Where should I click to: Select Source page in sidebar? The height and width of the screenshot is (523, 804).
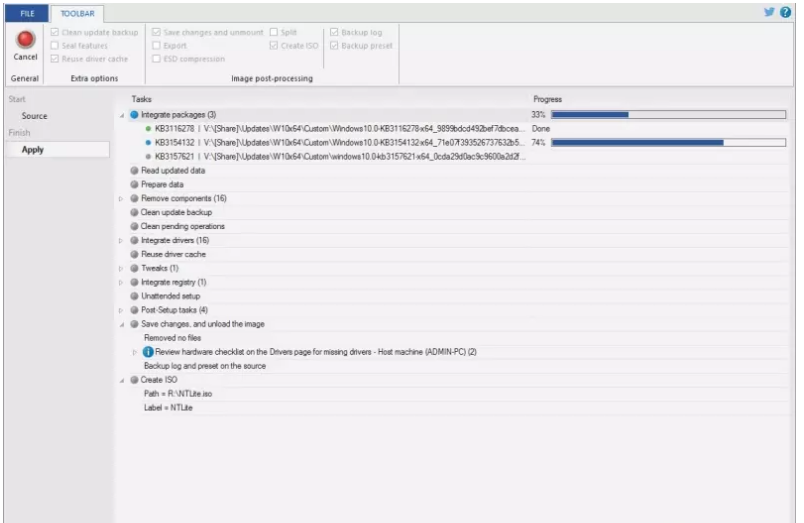[x=34, y=116]
